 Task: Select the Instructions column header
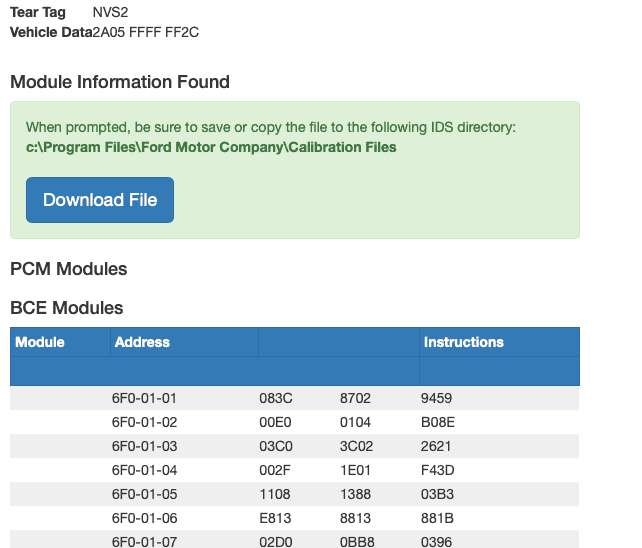coord(463,342)
